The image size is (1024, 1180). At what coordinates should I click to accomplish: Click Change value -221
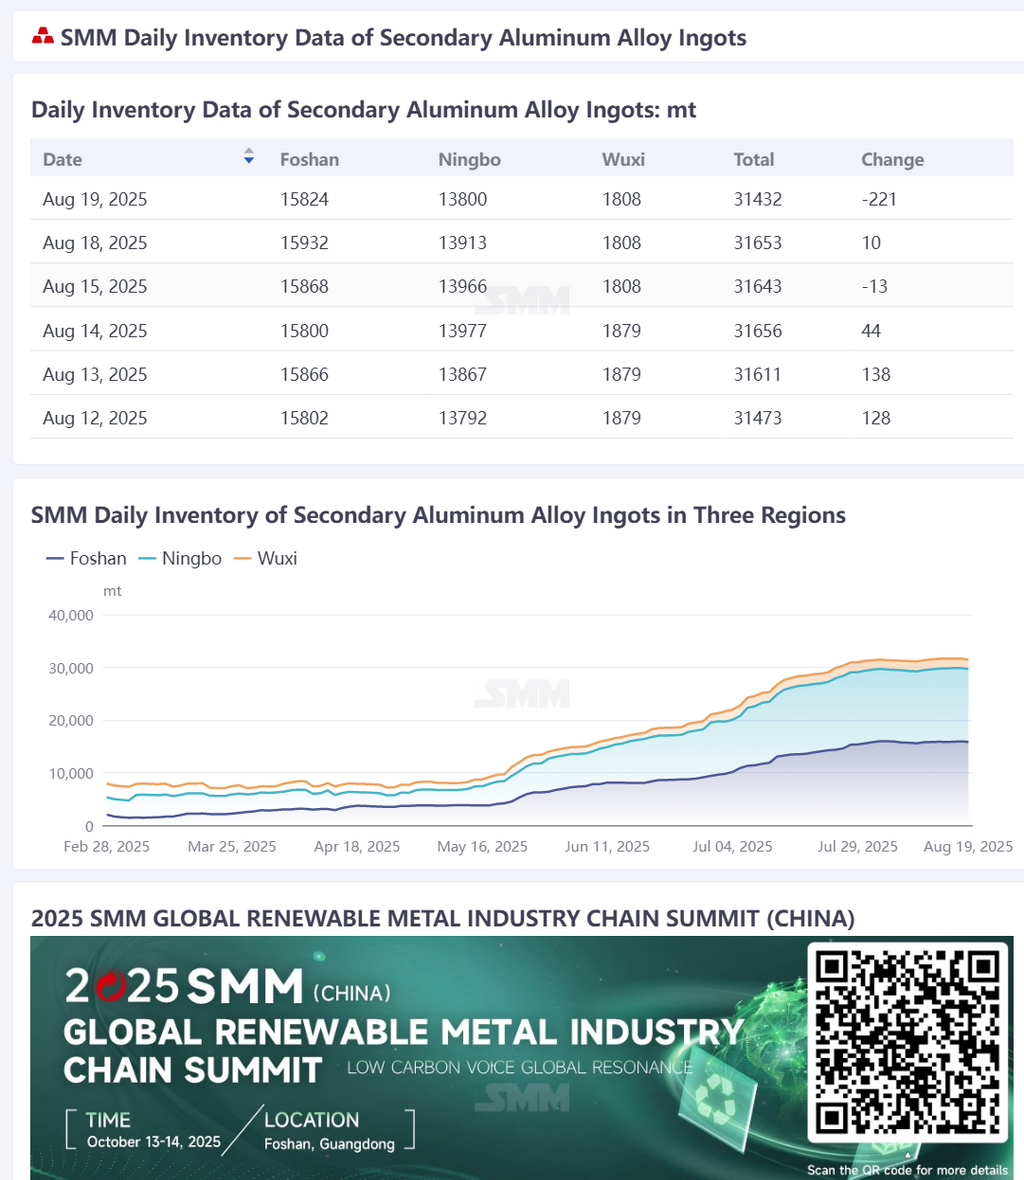click(879, 199)
